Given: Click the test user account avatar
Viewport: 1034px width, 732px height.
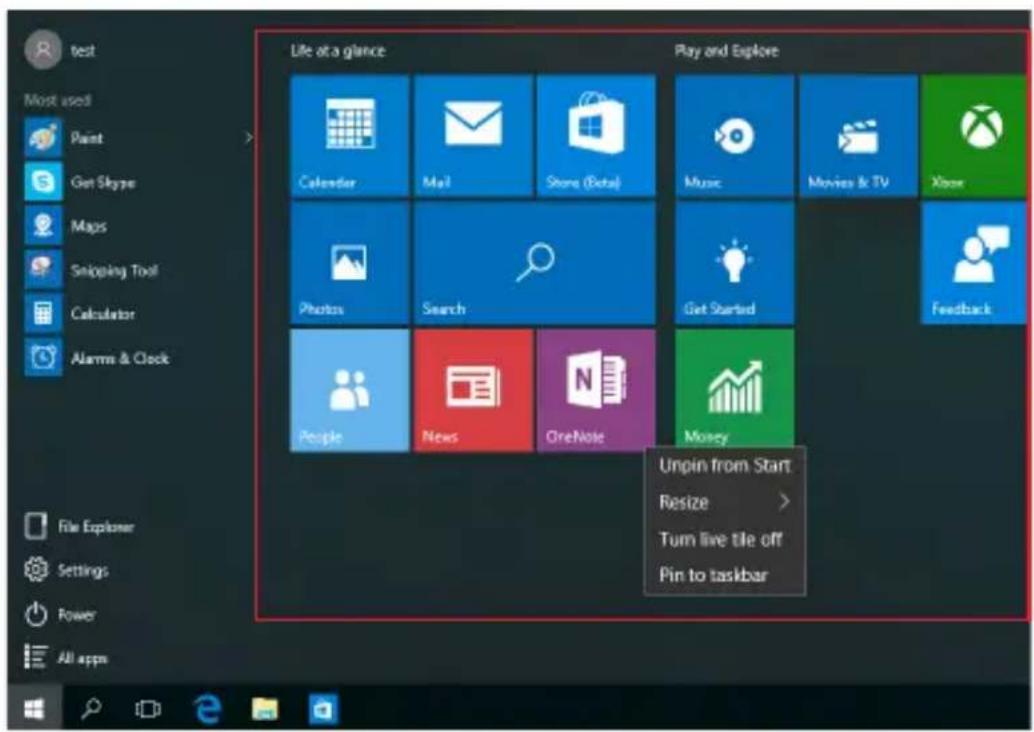Looking at the screenshot, I should 43,49.
